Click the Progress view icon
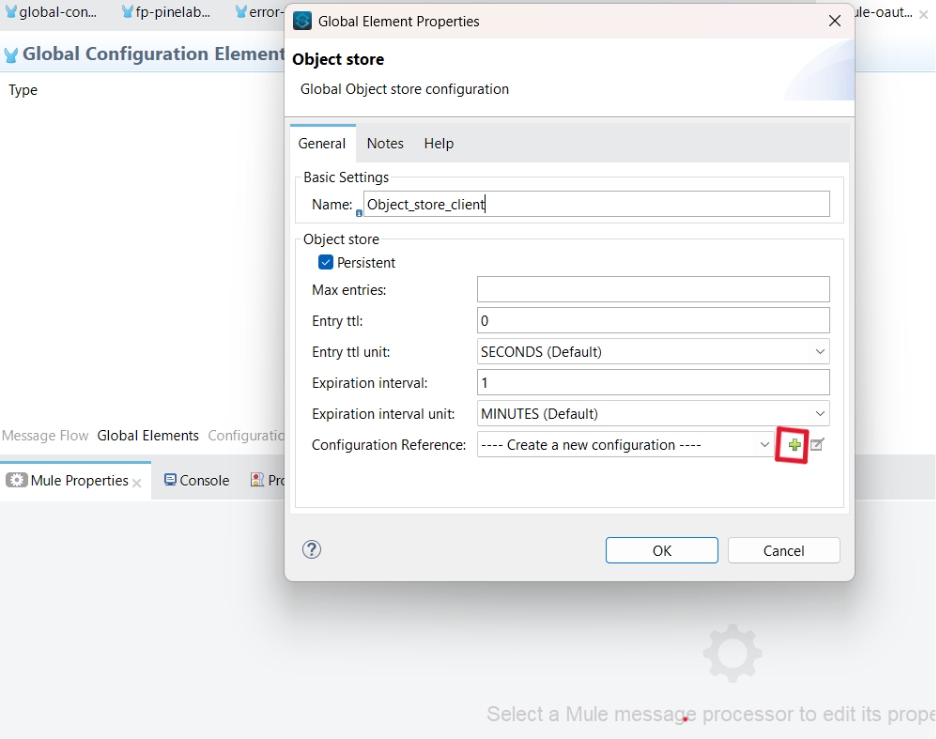936x739 pixels. pyautogui.click(x=255, y=480)
